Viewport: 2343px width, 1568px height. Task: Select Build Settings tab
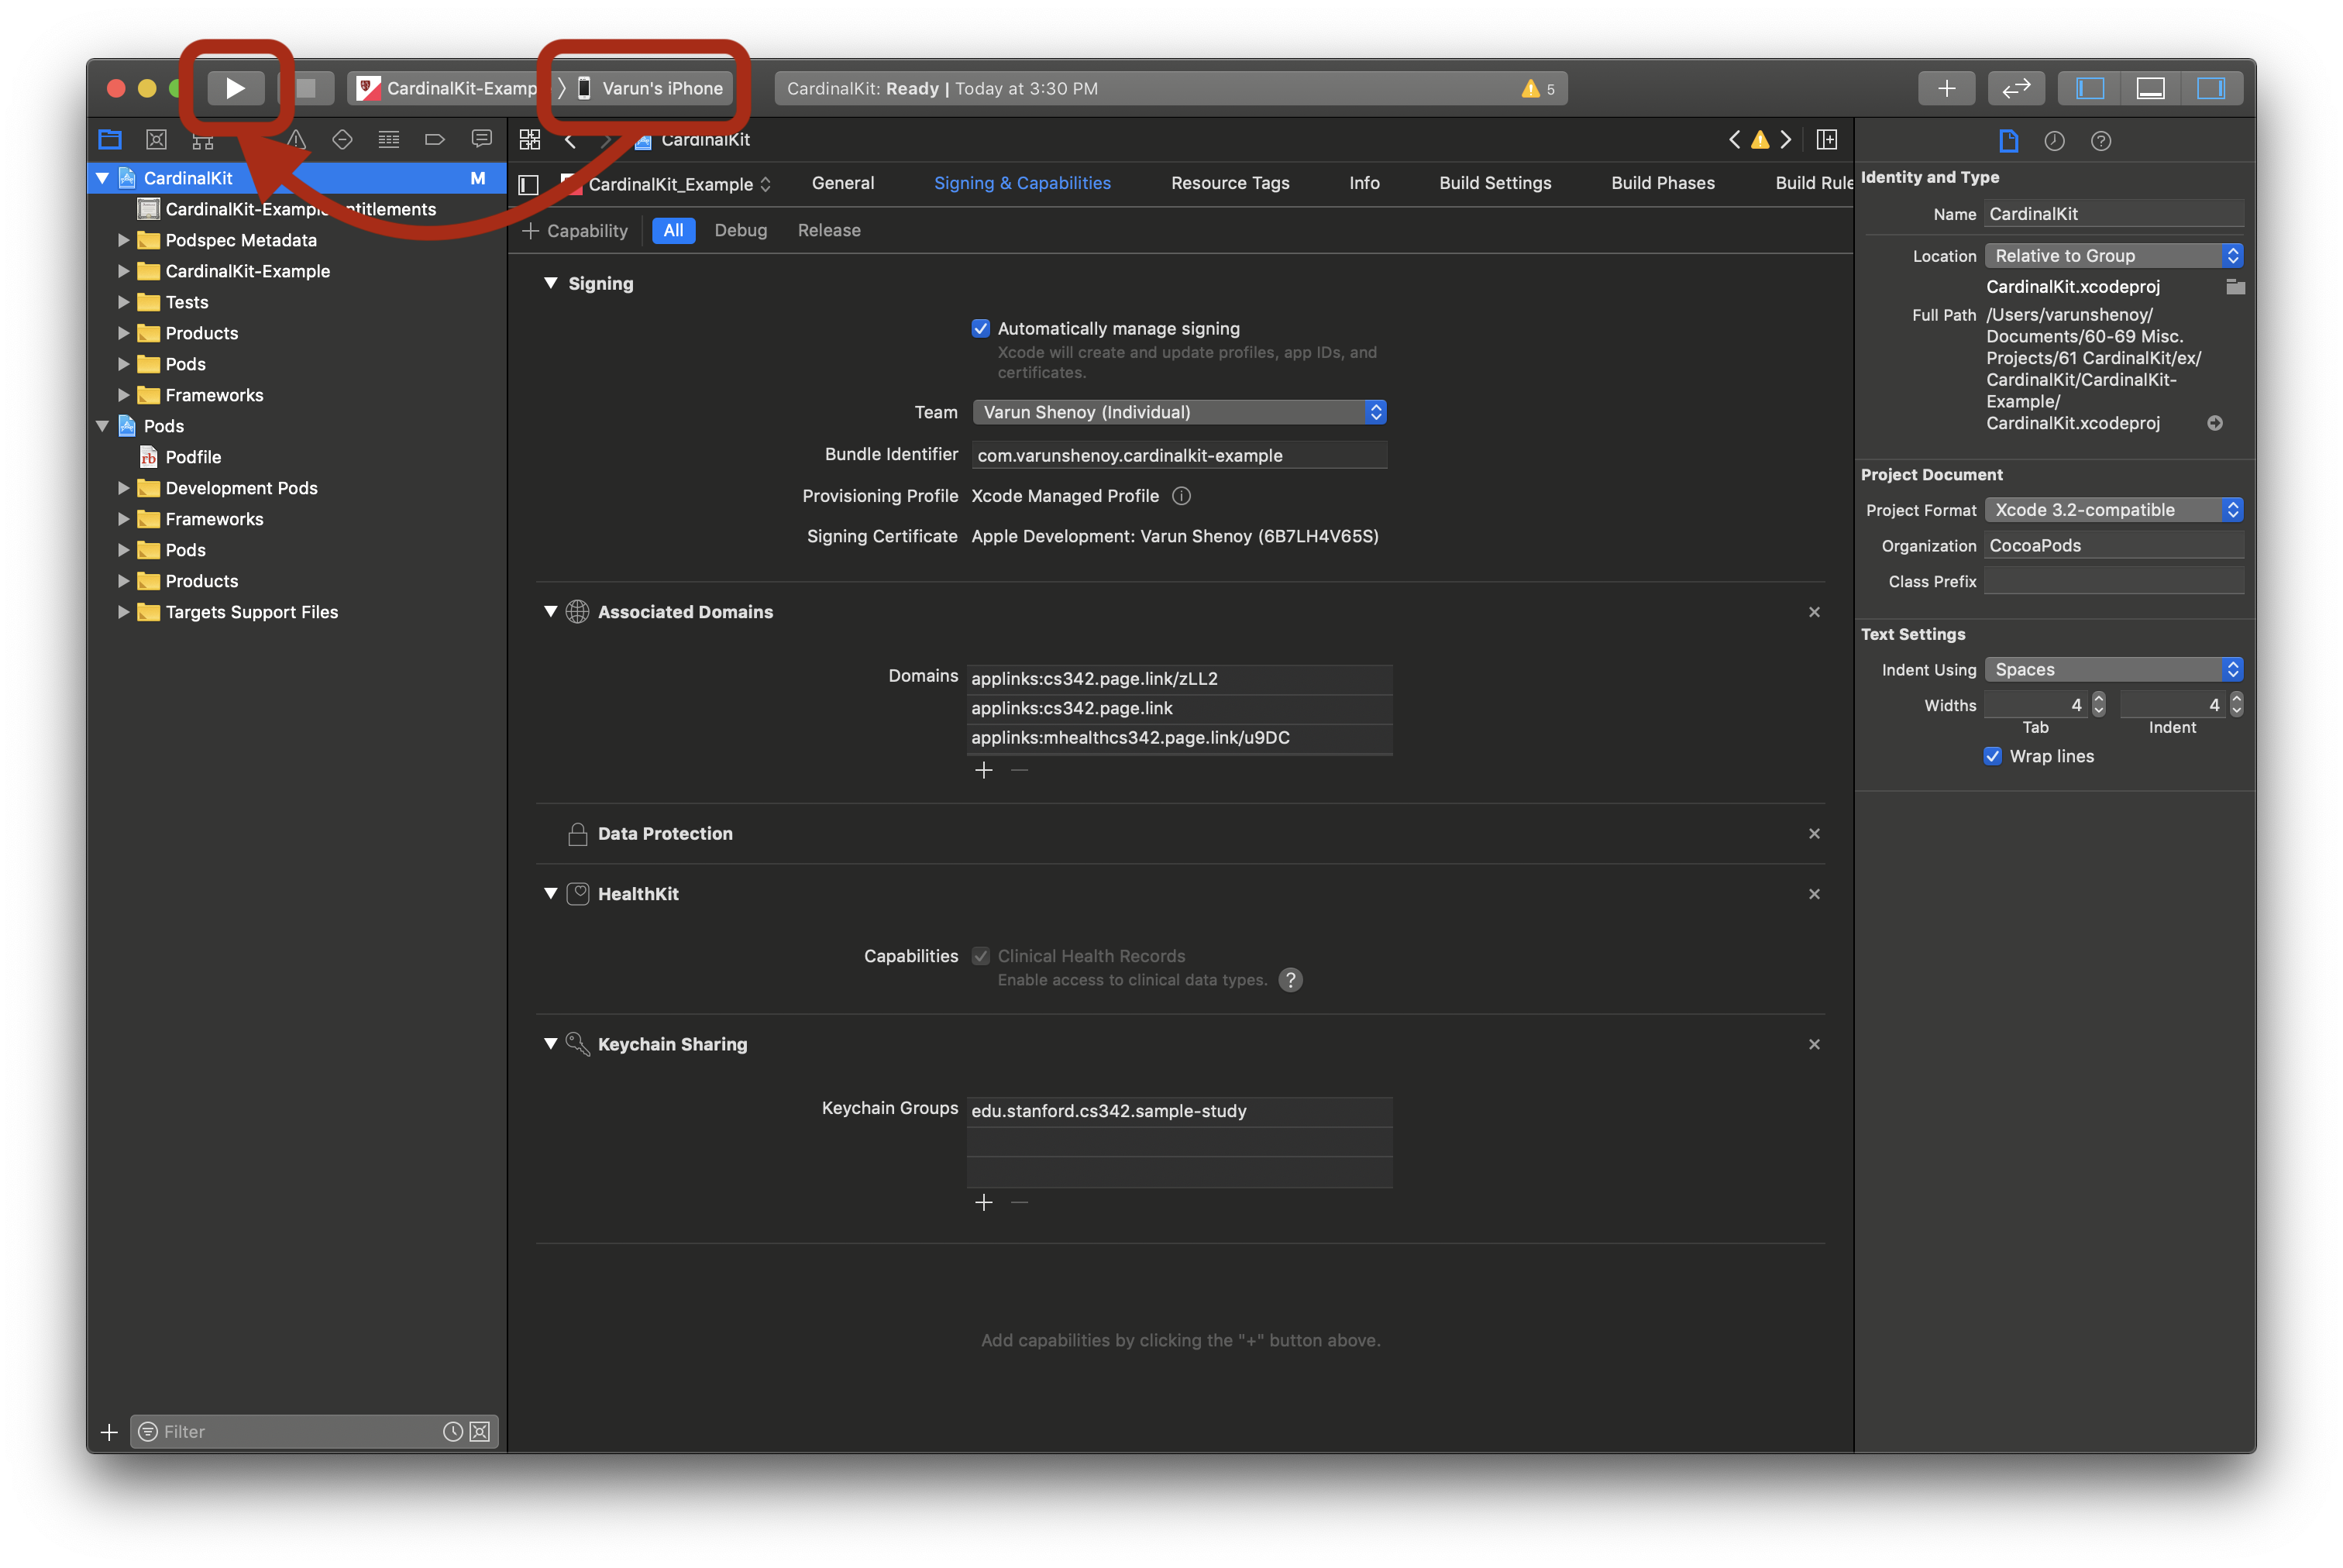1495,182
